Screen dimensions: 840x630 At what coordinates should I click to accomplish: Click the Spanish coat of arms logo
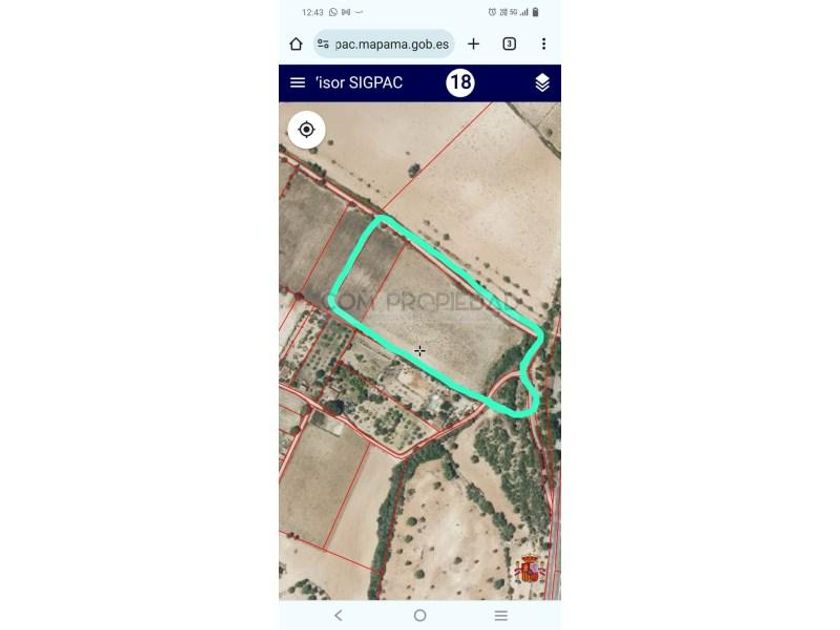pyautogui.click(x=530, y=569)
